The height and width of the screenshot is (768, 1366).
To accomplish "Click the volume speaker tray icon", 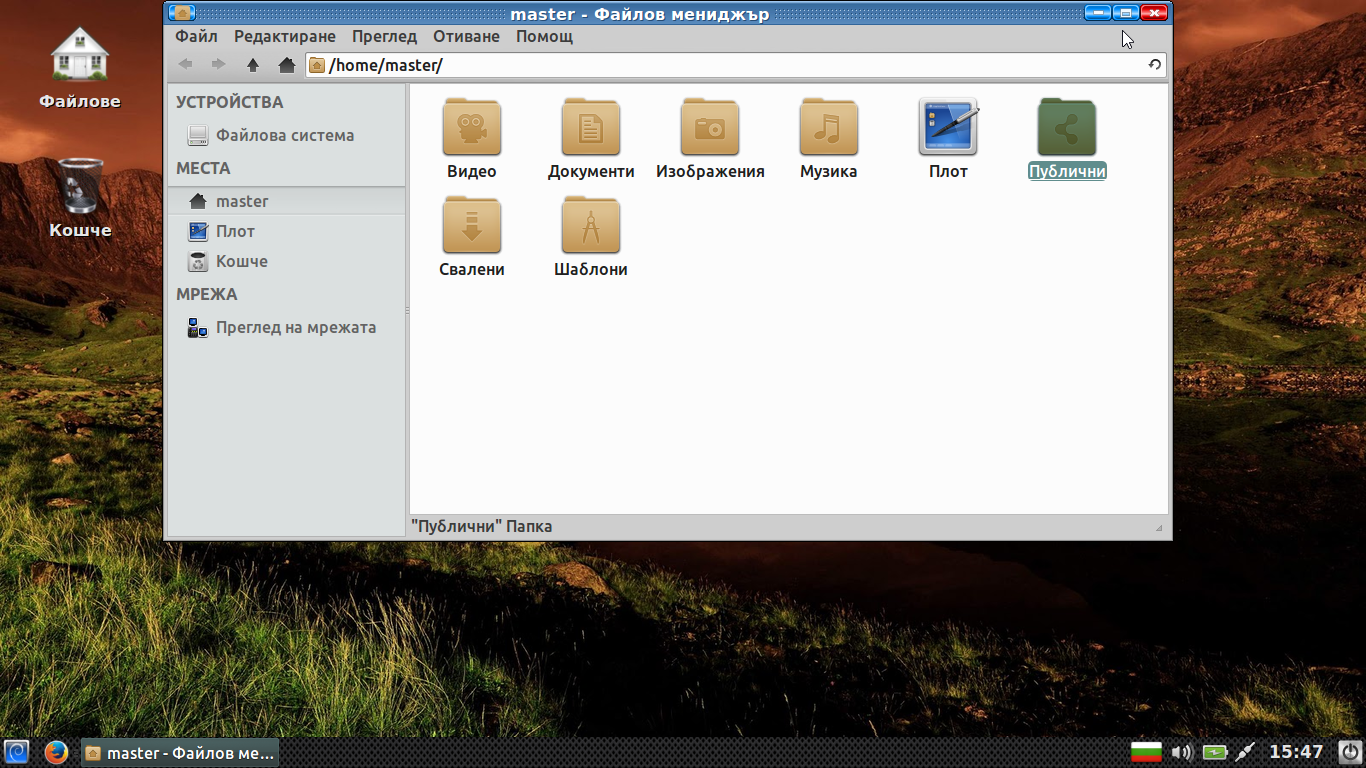I will coord(1181,752).
